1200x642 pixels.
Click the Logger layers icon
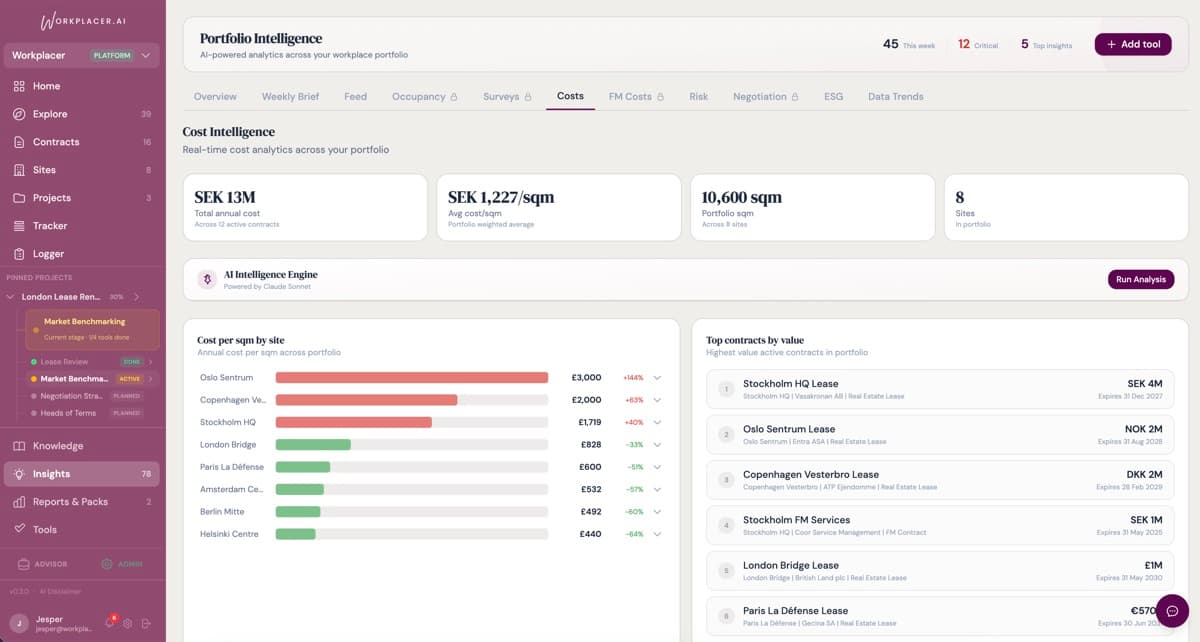pos(19,254)
